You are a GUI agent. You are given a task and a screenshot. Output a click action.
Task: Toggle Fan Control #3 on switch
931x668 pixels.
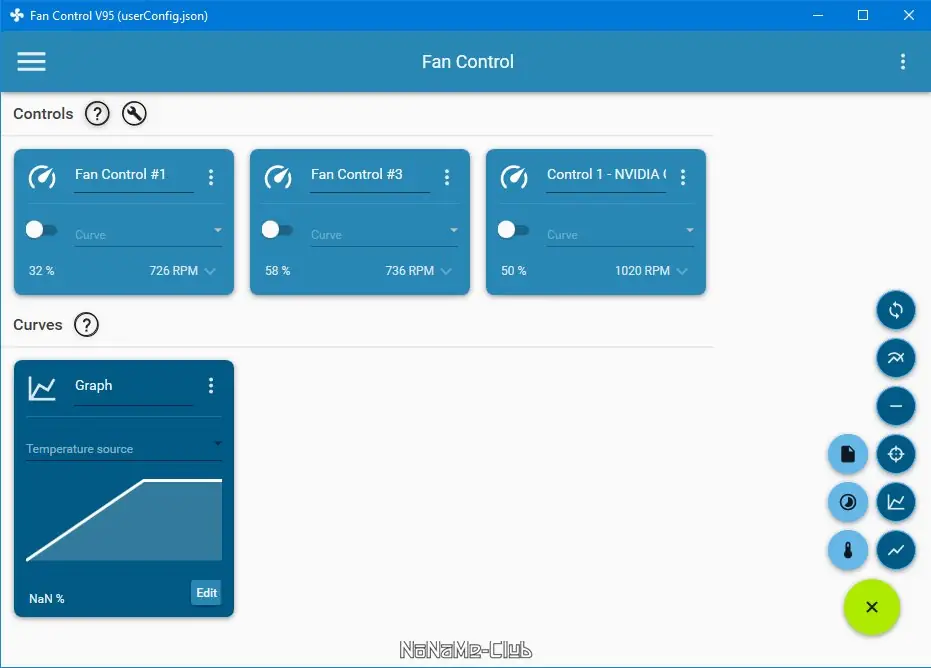tap(277, 229)
